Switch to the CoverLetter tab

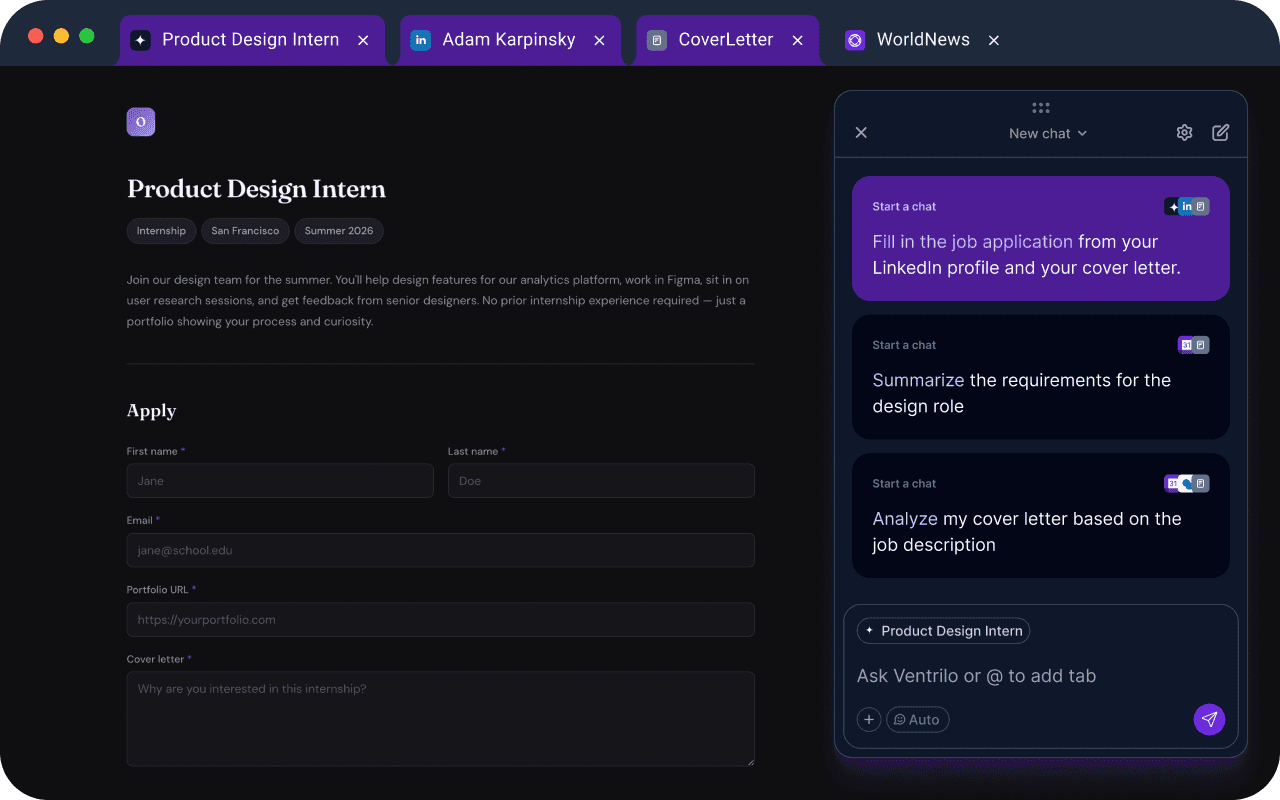pyautogui.click(x=726, y=40)
